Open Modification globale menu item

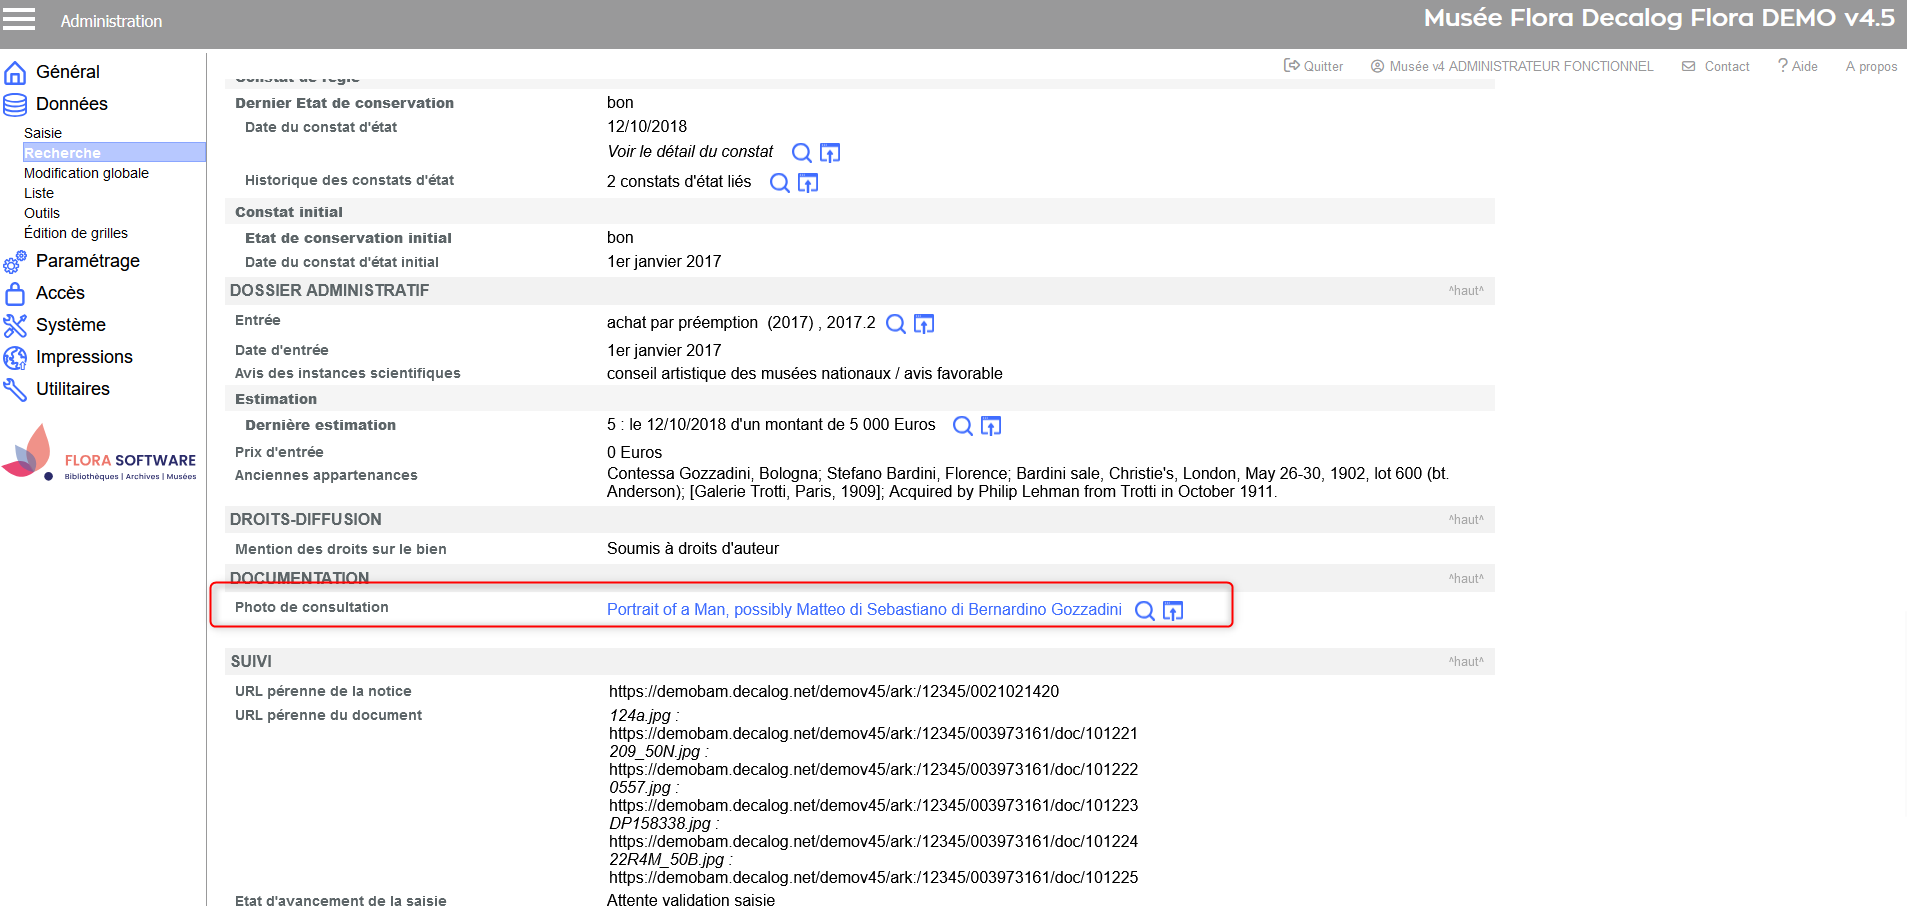click(86, 173)
